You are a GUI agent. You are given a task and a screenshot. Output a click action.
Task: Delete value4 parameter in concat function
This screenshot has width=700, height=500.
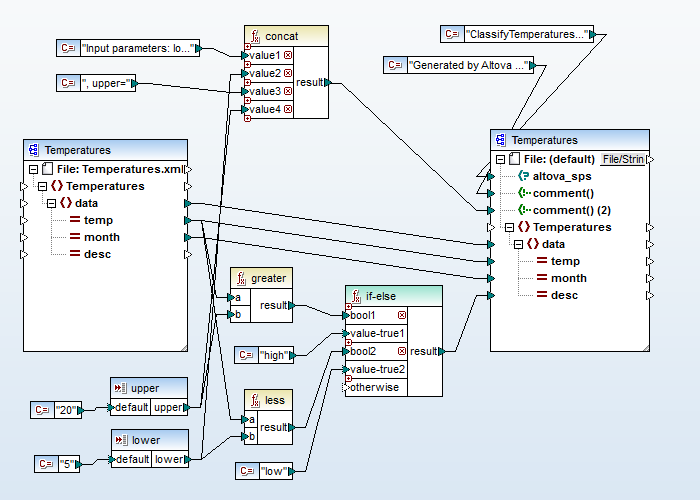pyautogui.click(x=288, y=109)
